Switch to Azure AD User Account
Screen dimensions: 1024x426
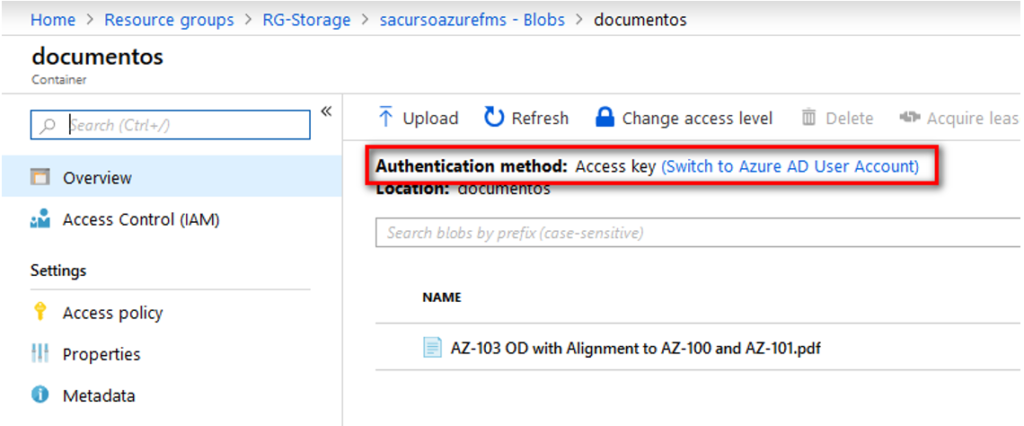790,167
